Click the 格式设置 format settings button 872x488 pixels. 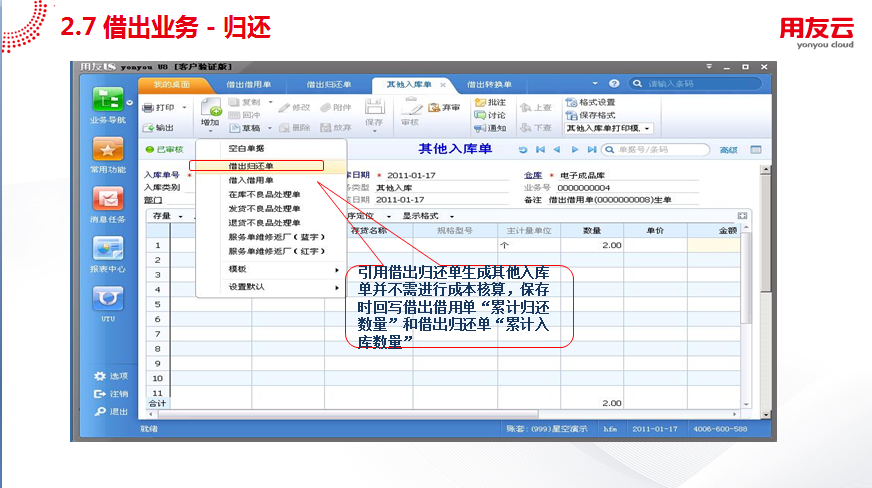(x=590, y=102)
